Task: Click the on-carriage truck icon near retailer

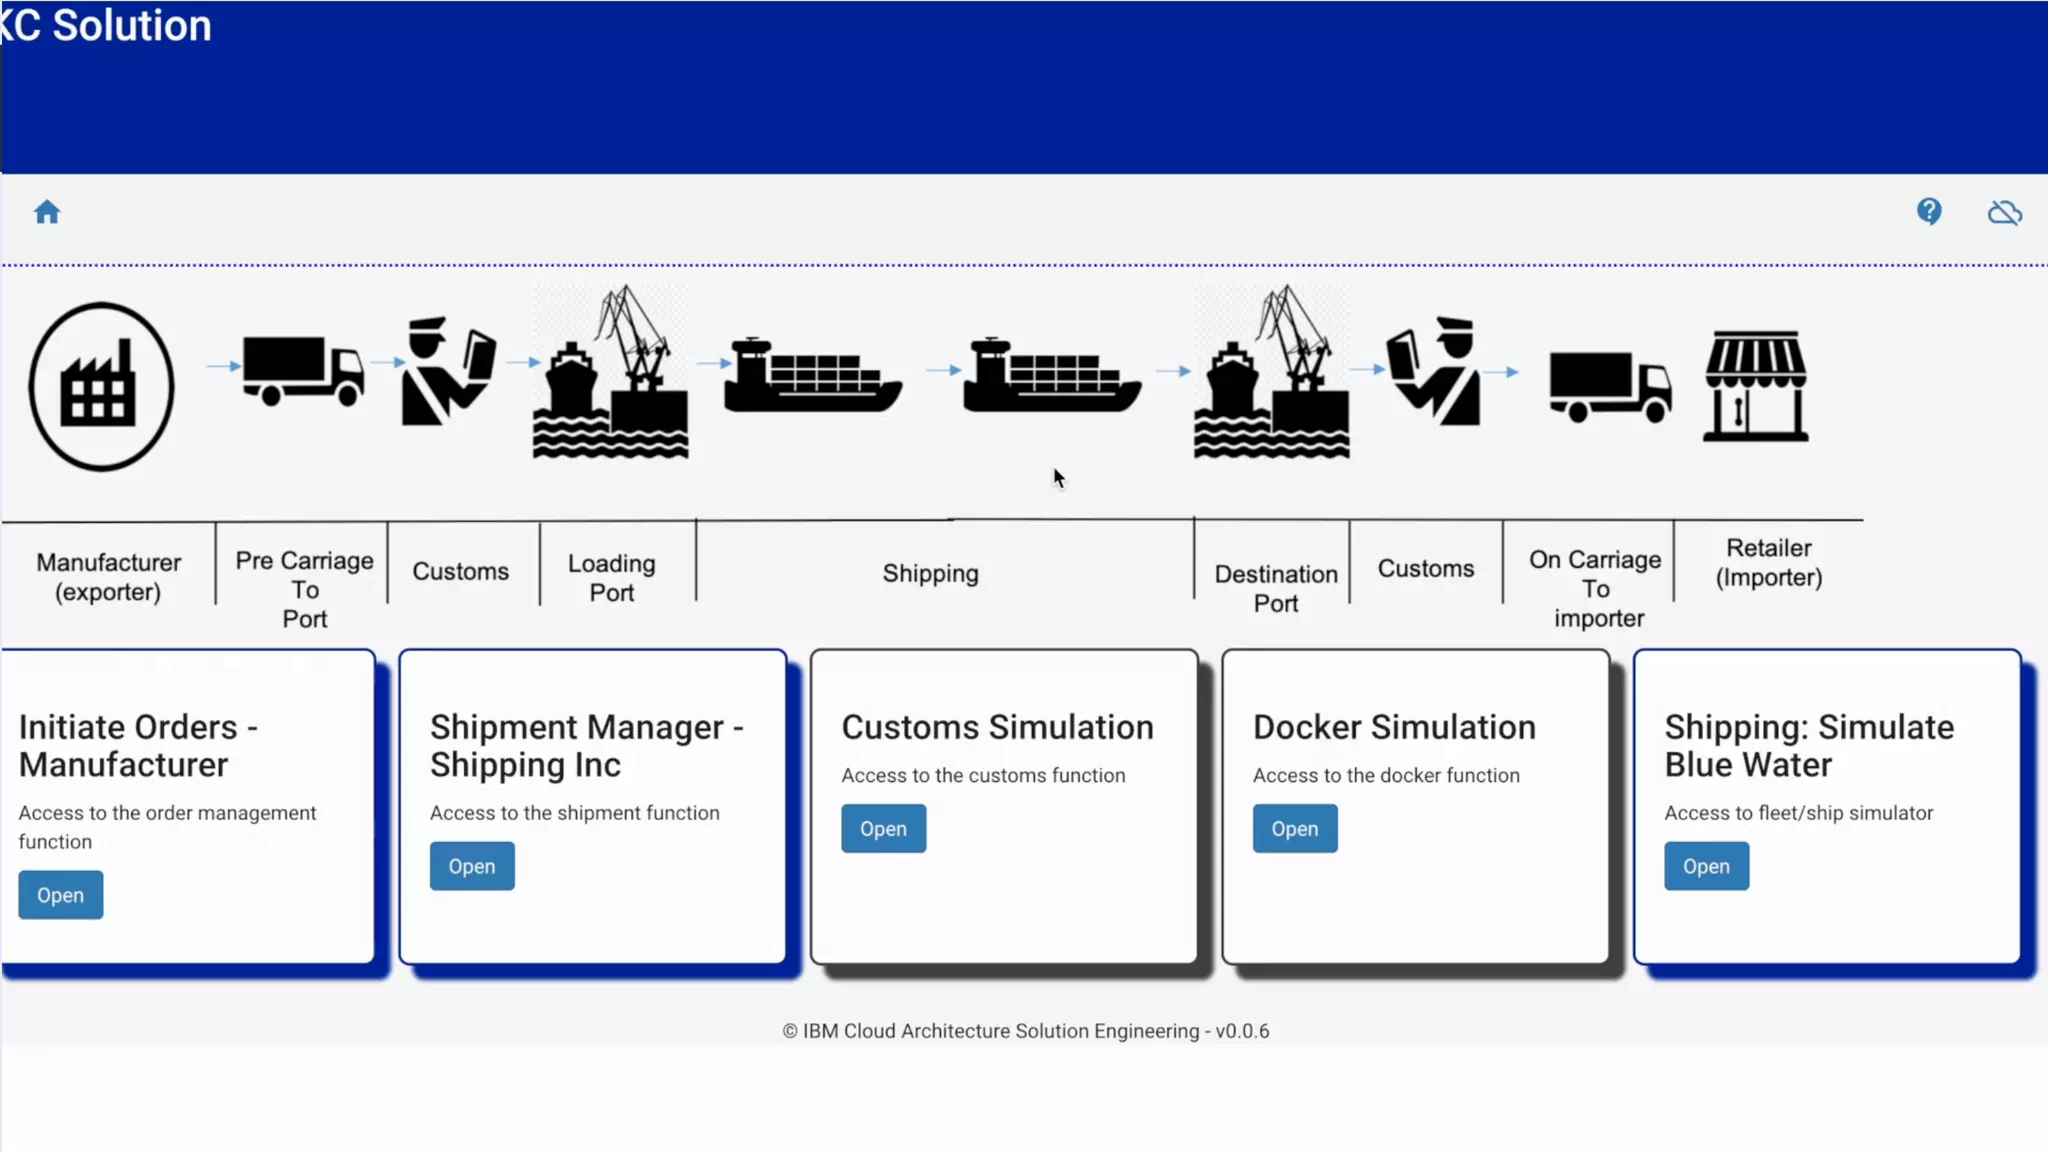Action: (1609, 386)
